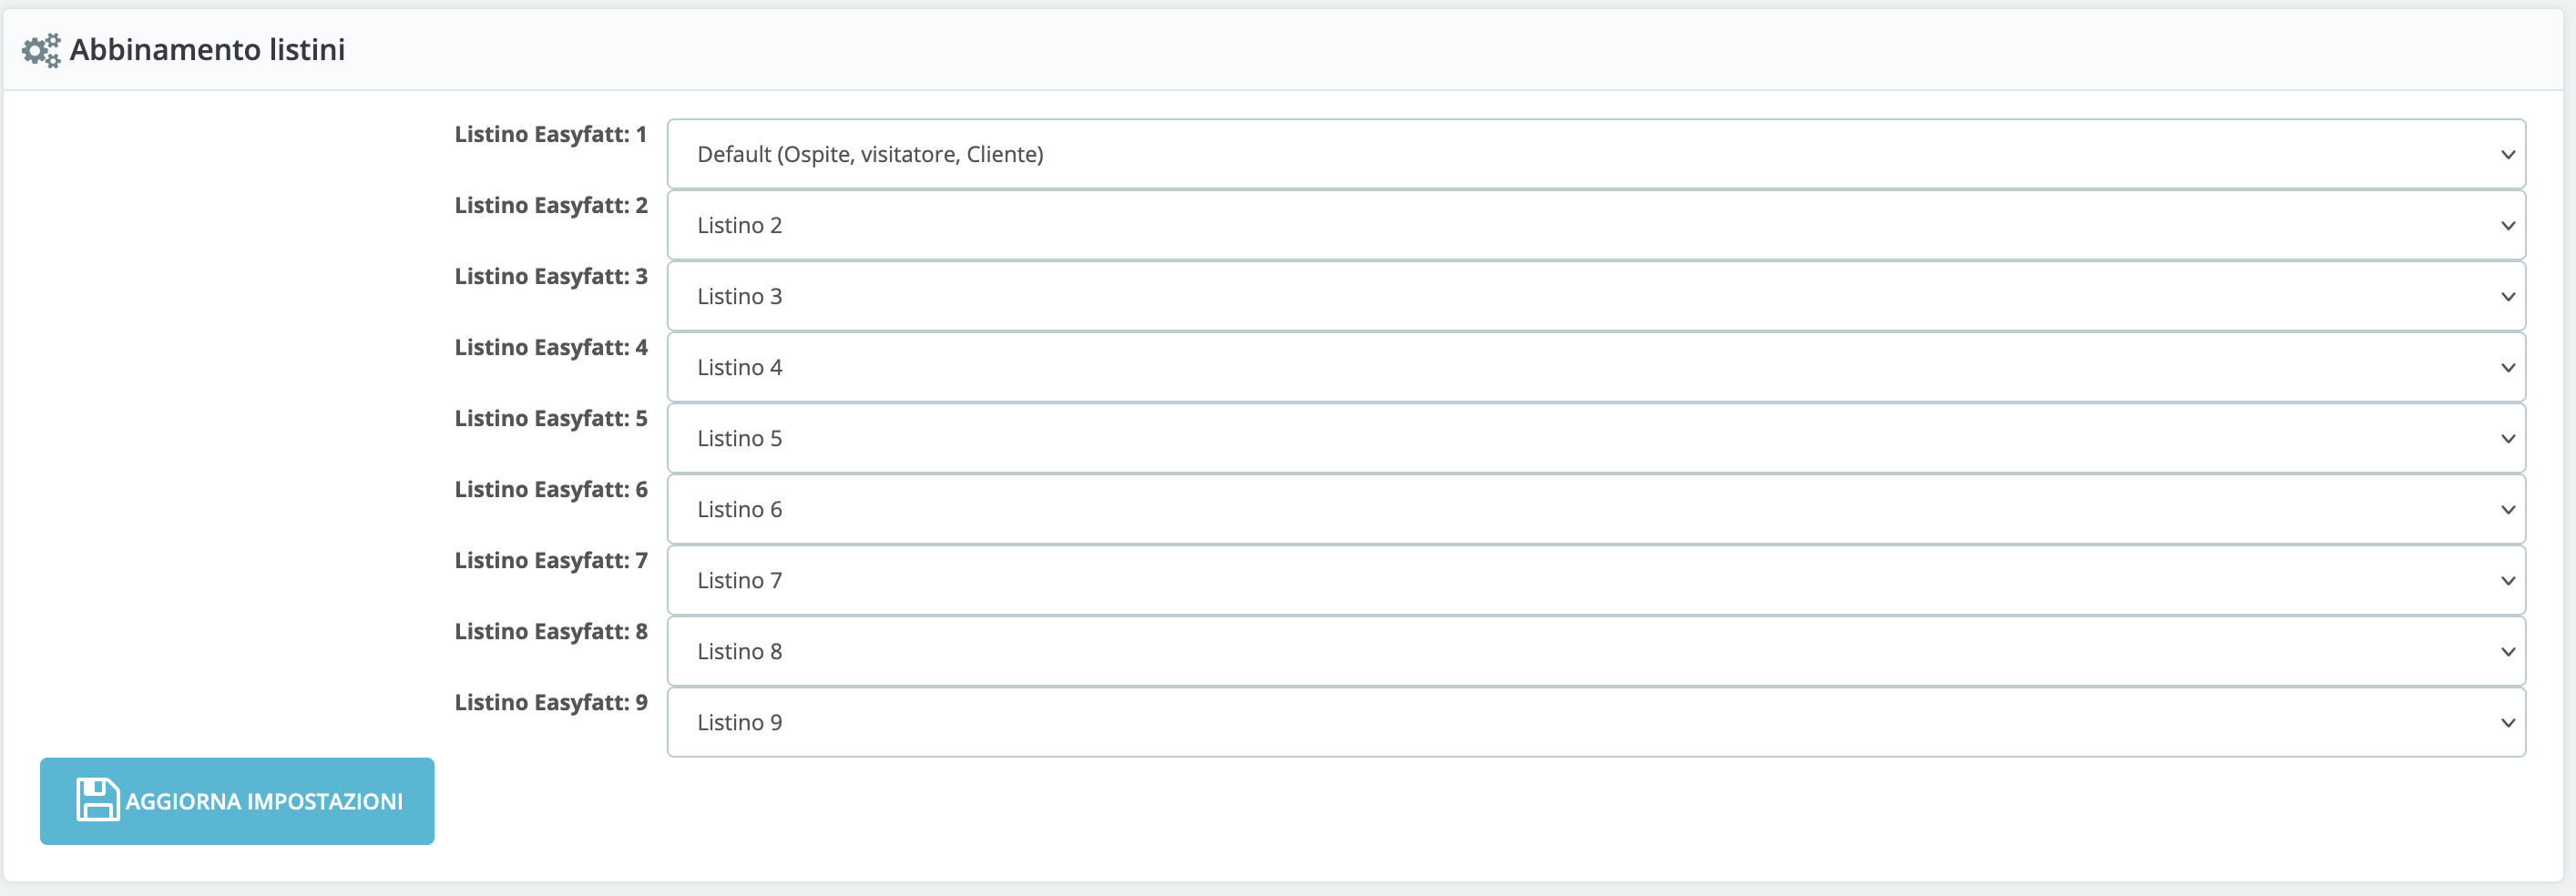Click the Aggiorna Impostazioni button
2576x896 pixels.
[x=237, y=801]
